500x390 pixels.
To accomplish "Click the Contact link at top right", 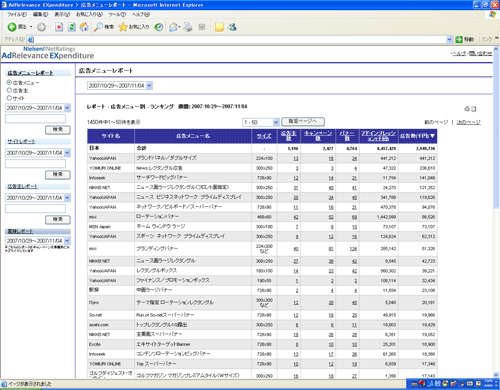I will pos(480,53).
